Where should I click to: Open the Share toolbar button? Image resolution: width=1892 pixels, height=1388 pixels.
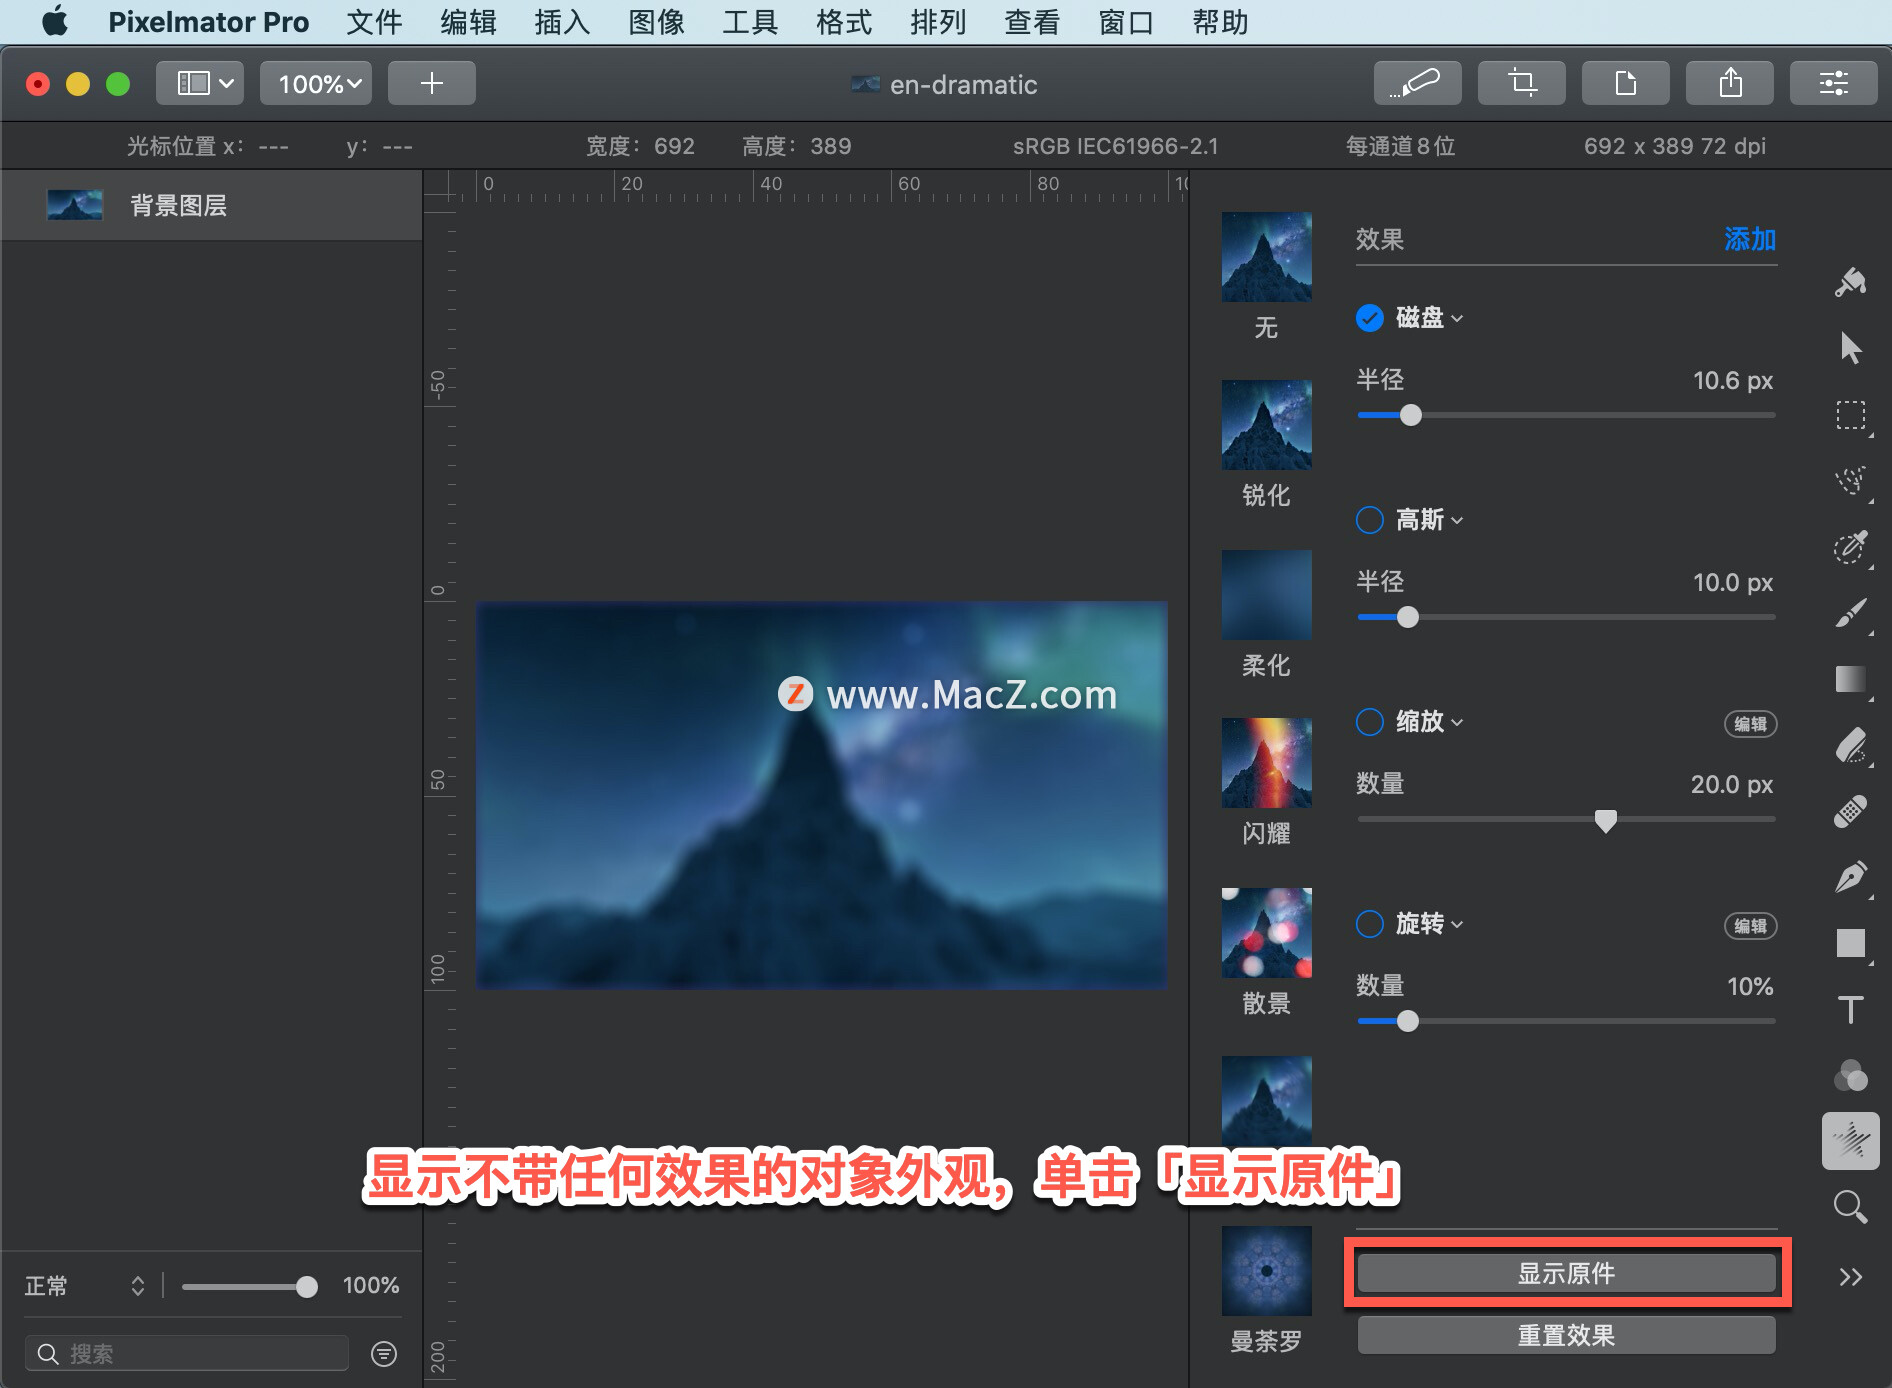coord(1729,83)
